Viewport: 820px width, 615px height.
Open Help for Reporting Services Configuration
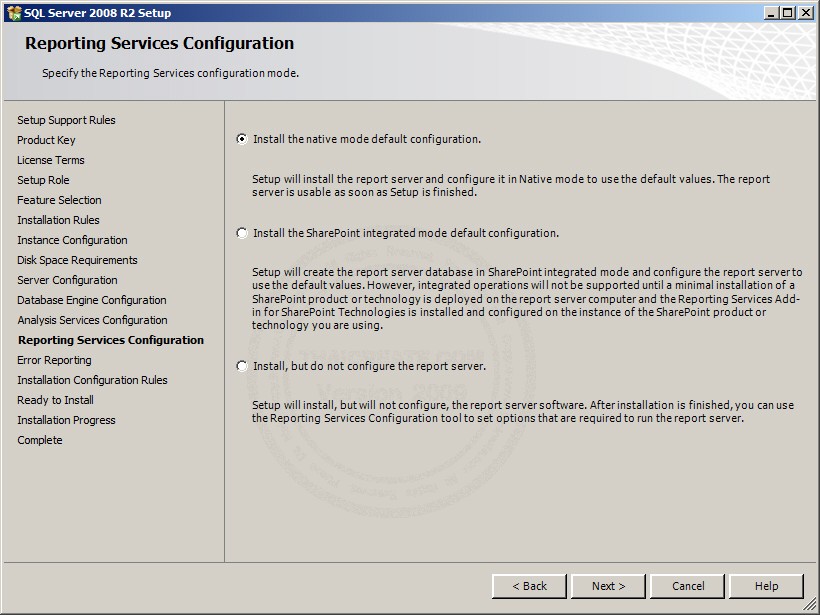766,586
